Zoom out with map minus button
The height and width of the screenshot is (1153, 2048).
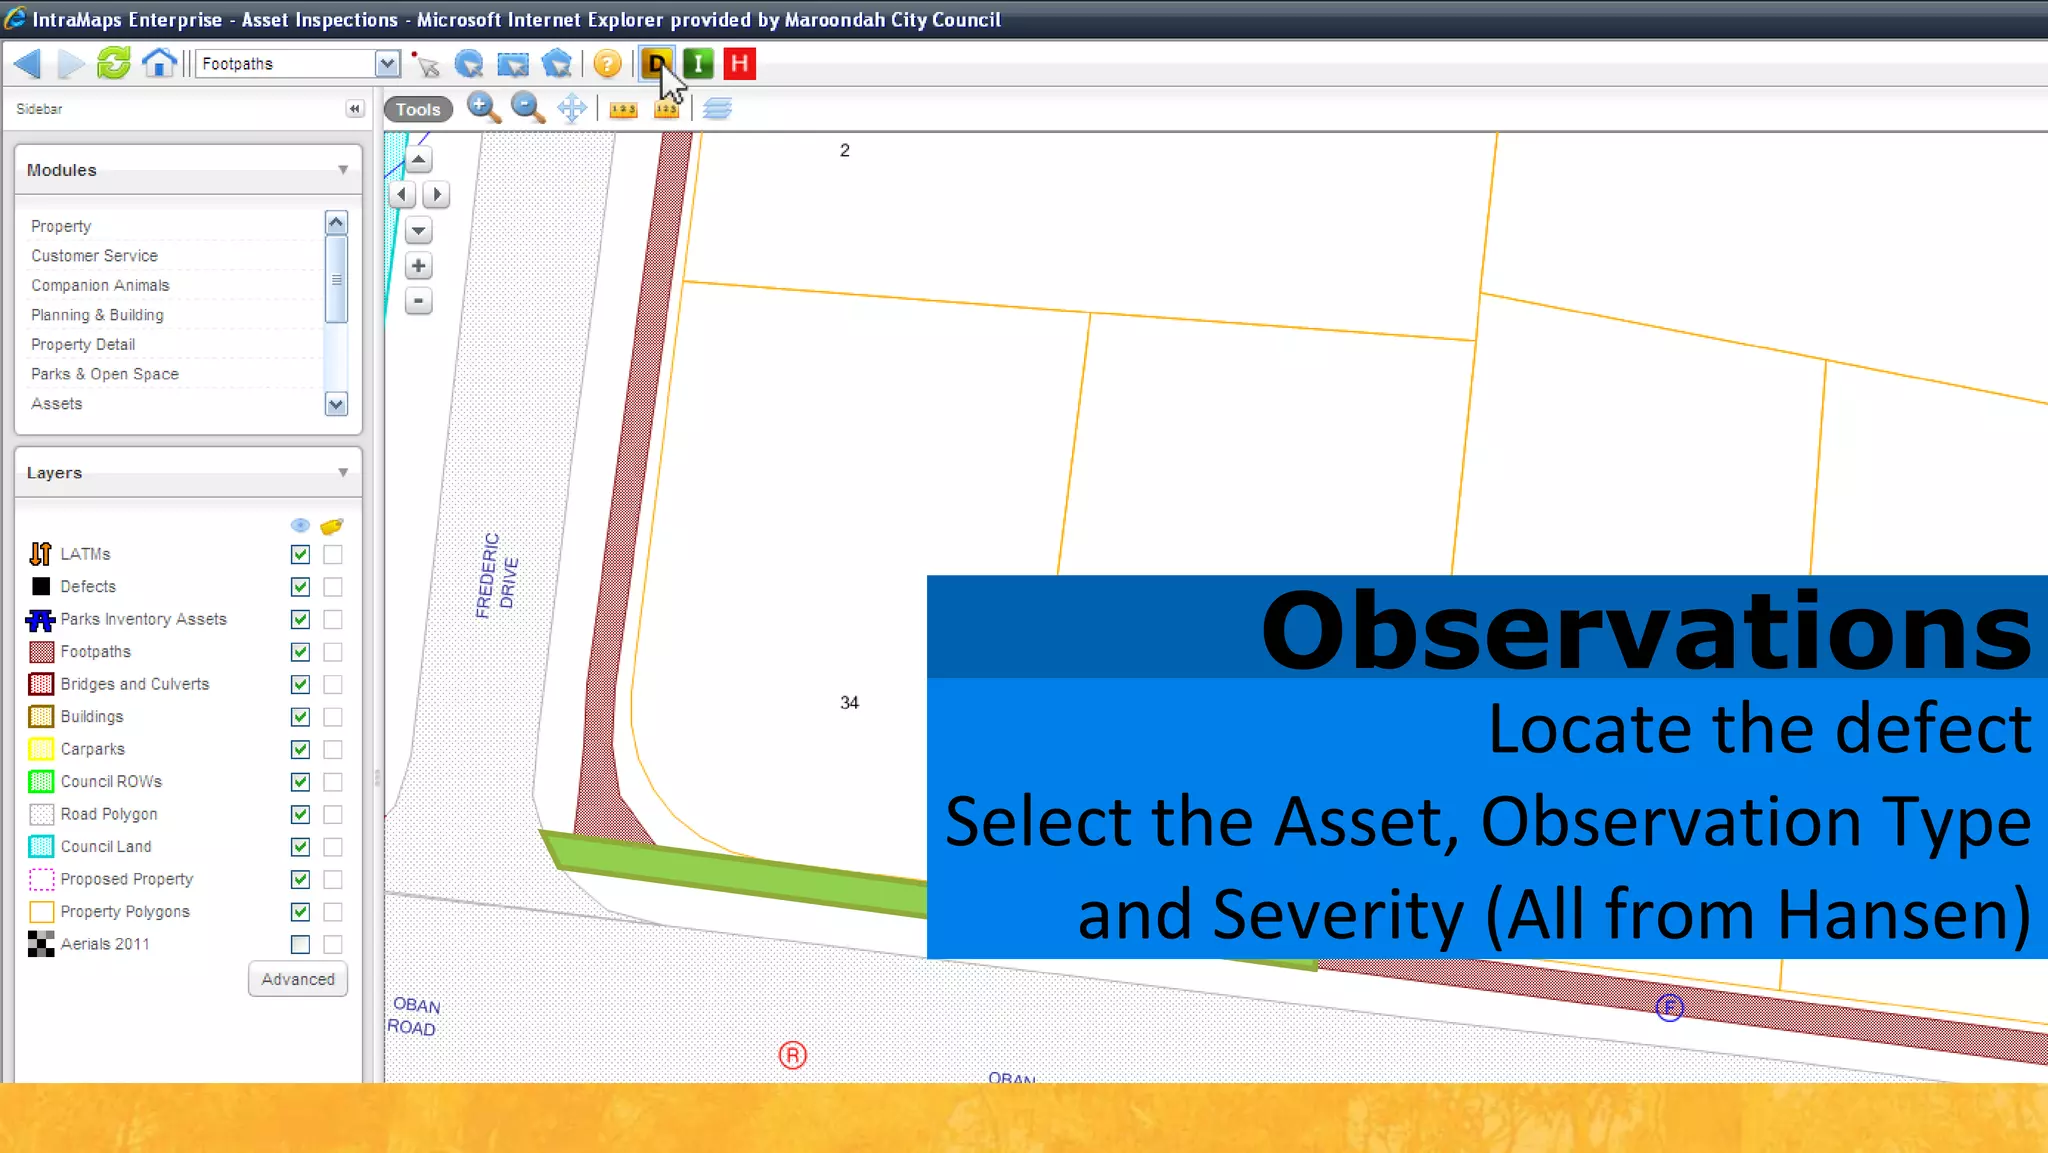pyautogui.click(x=419, y=301)
